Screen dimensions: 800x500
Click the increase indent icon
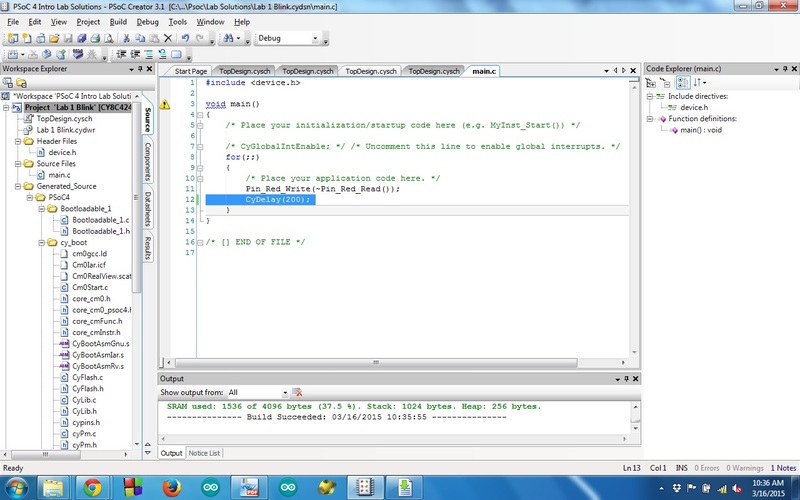pyautogui.click(x=135, y=54)
